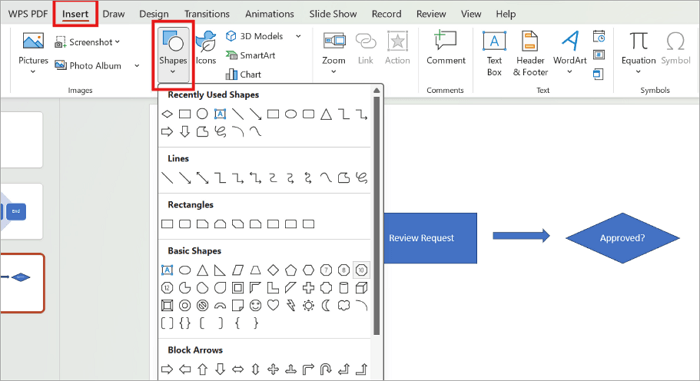Click the Shapes gallery scrollbar thumb
Viewport: 700px width, 381px height.
click(377, 215)
